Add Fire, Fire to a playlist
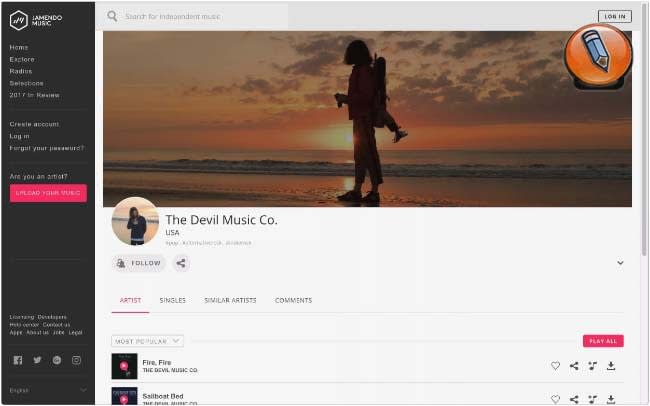Screen dimensions: 650x406 click(593, 366)
